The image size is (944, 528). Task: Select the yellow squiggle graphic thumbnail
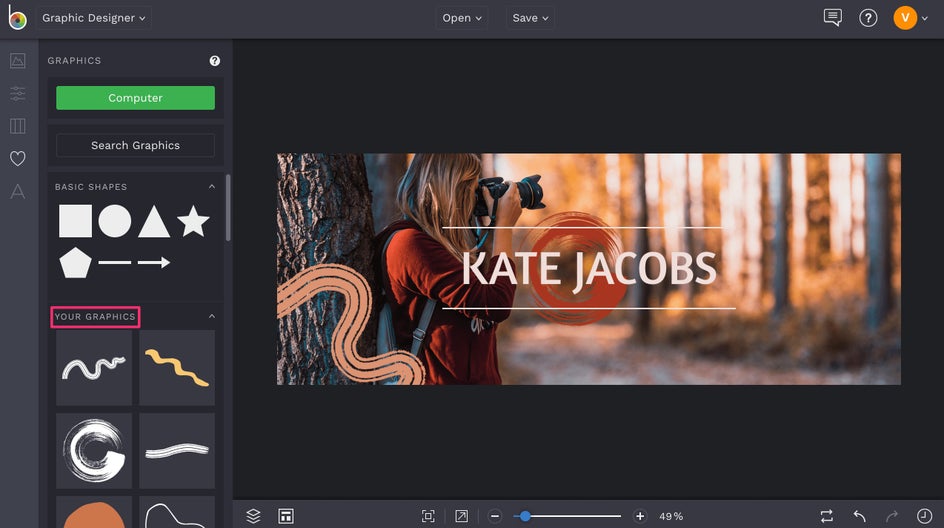point(177,367)
